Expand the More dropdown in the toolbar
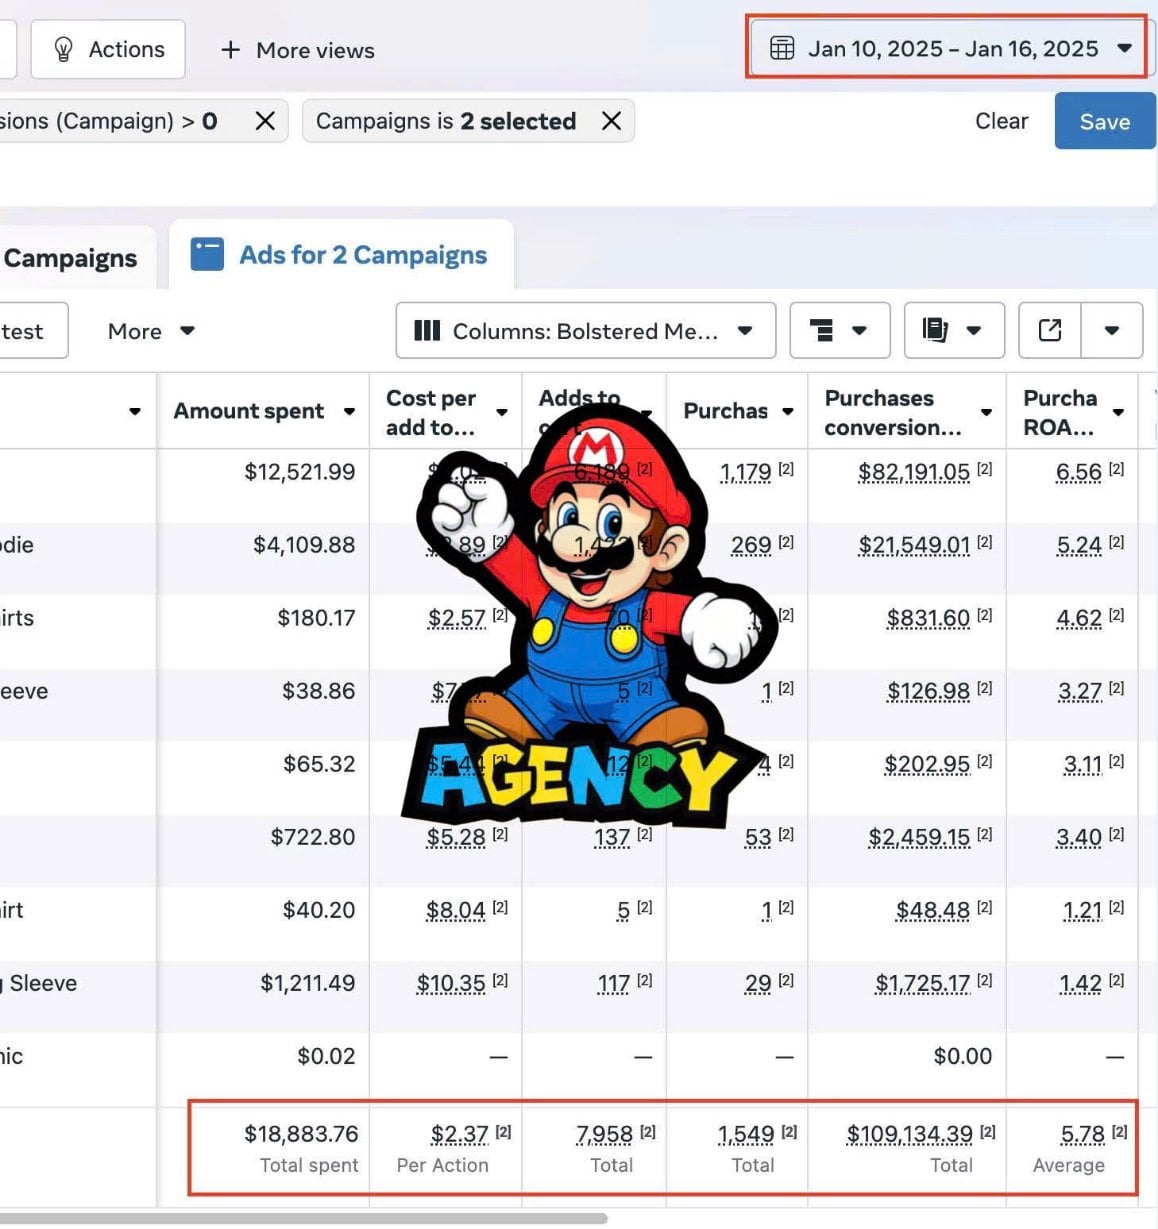 click(151, 331)
